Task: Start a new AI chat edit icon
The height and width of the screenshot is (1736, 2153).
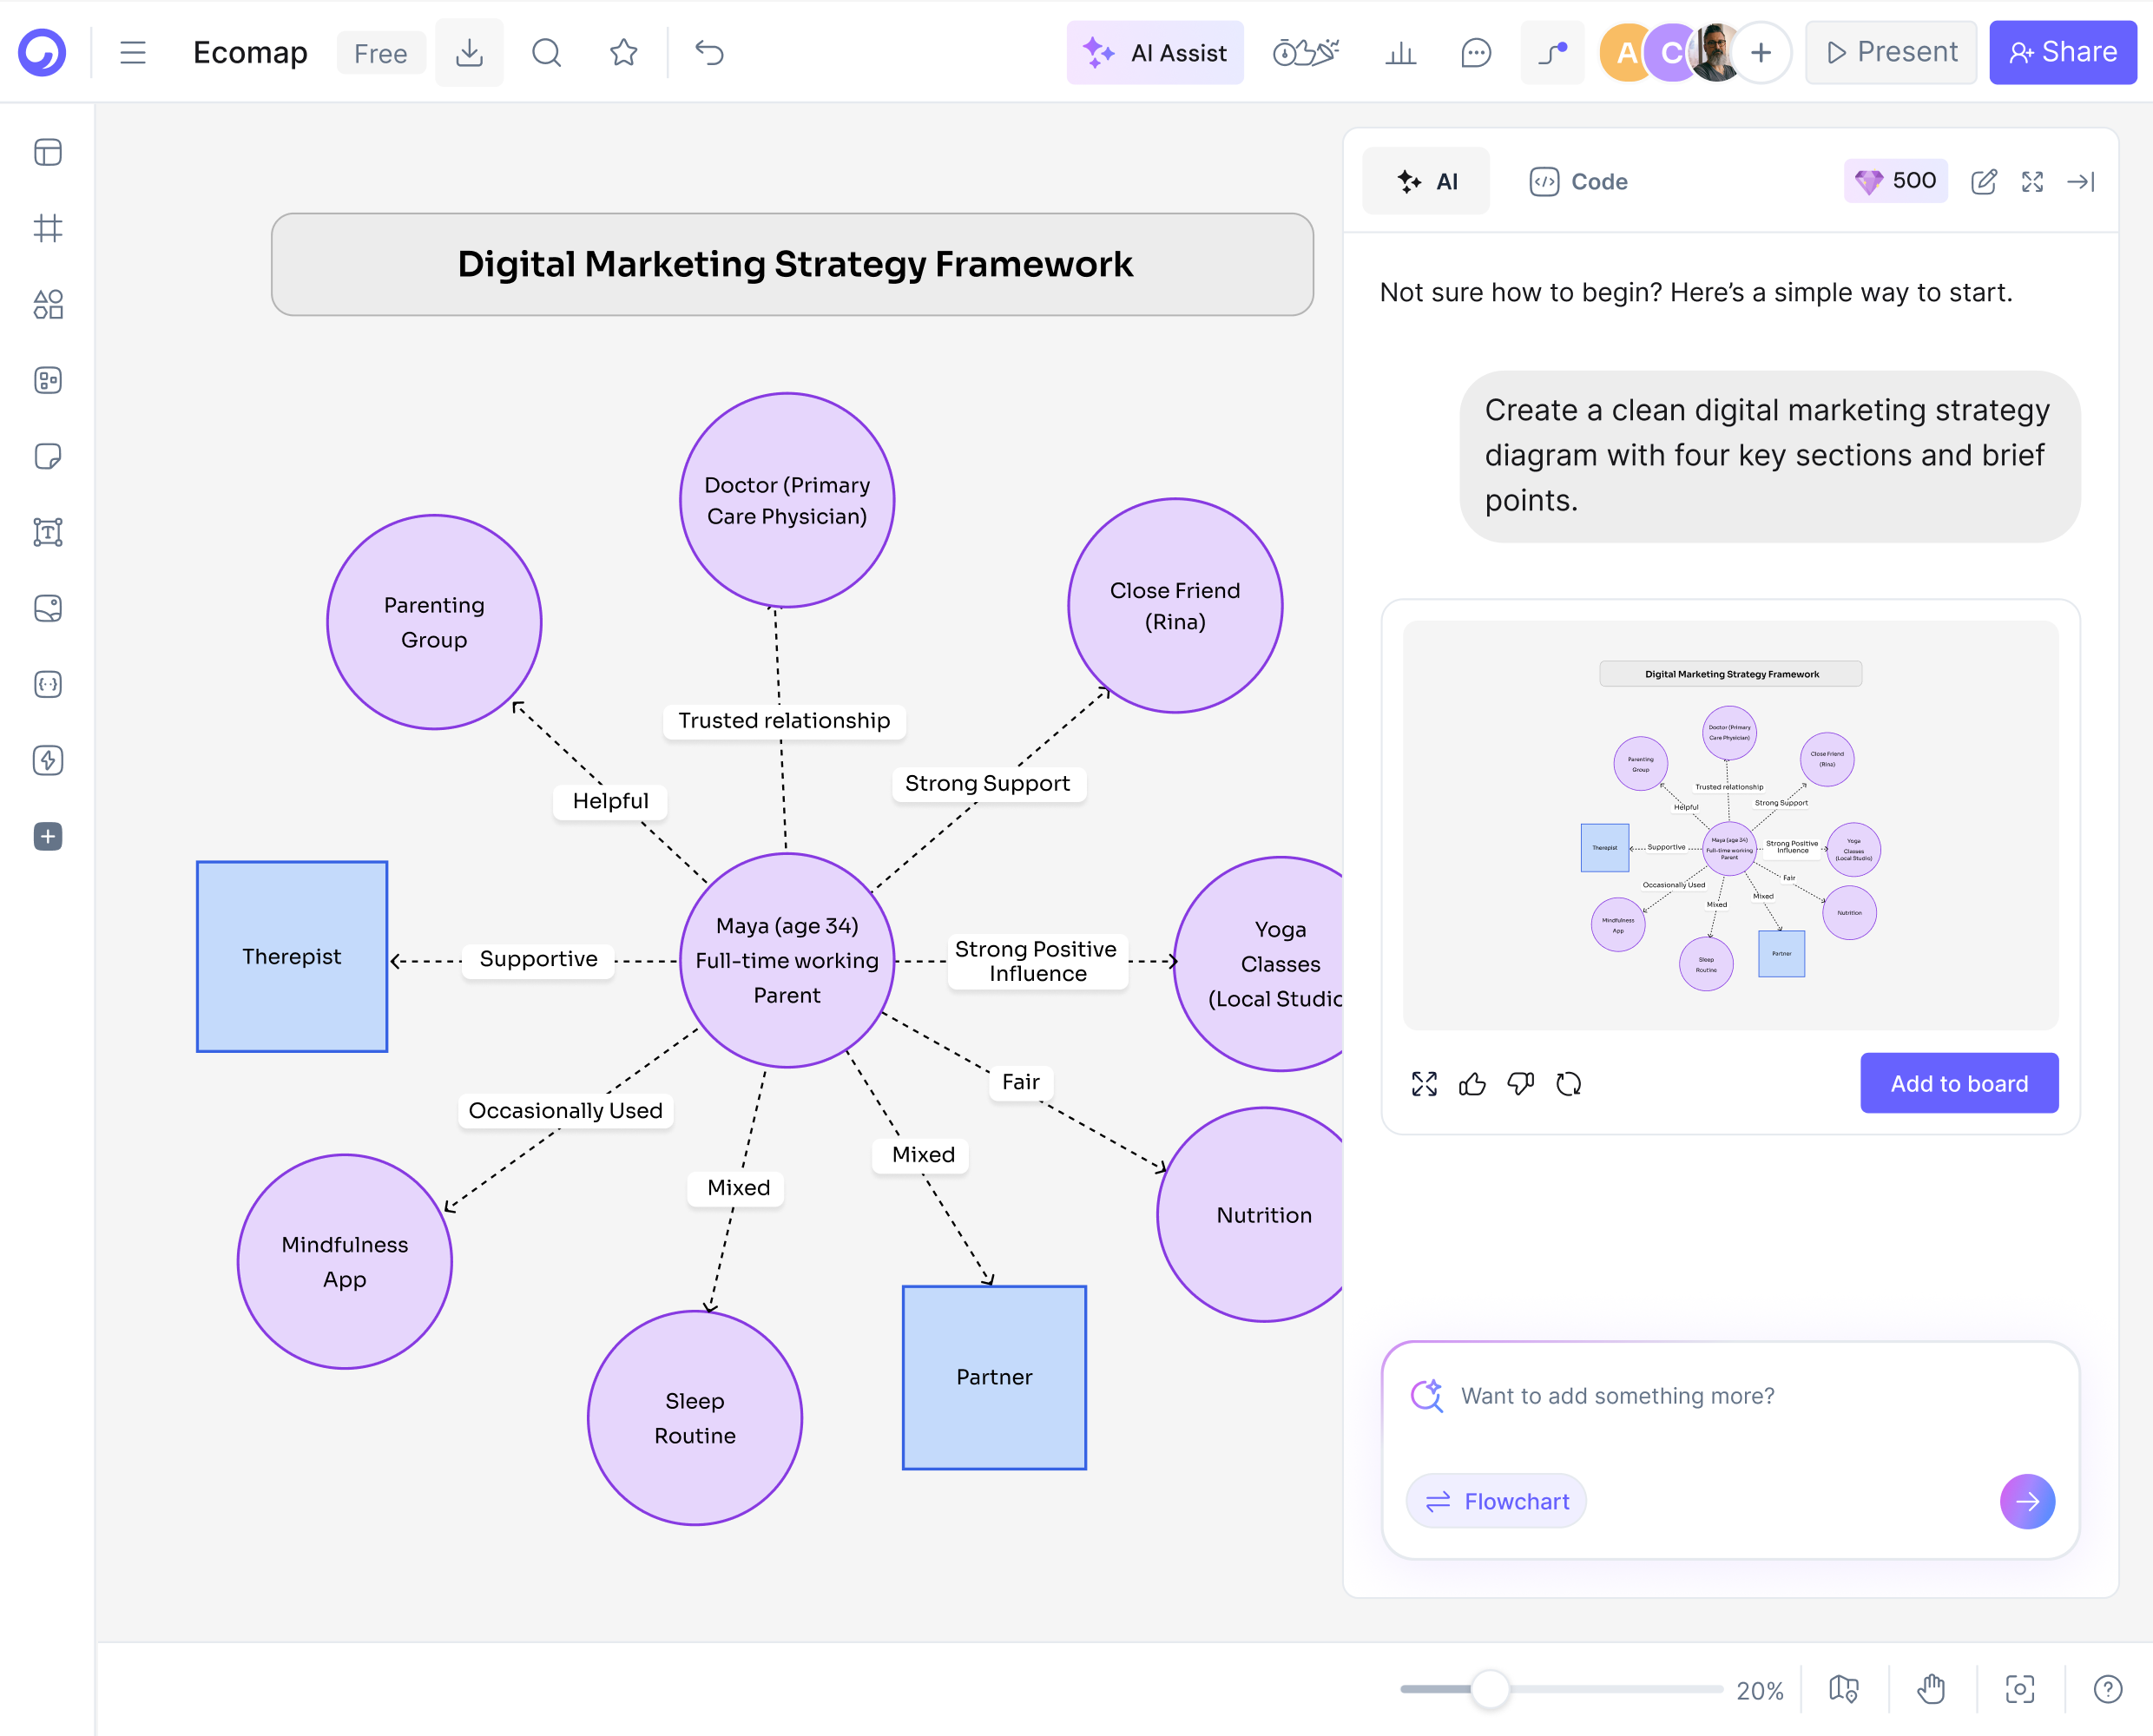Action: click(1984, 181)
